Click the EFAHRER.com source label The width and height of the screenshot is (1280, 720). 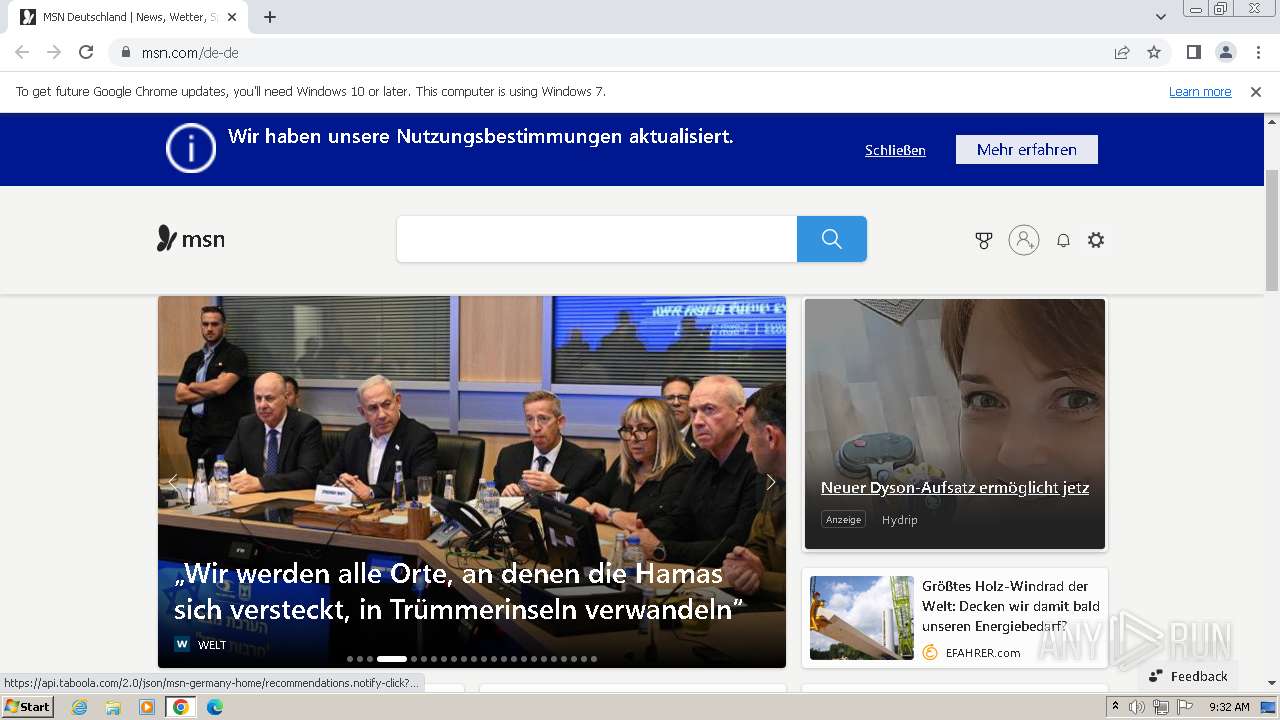click(983, 653)
